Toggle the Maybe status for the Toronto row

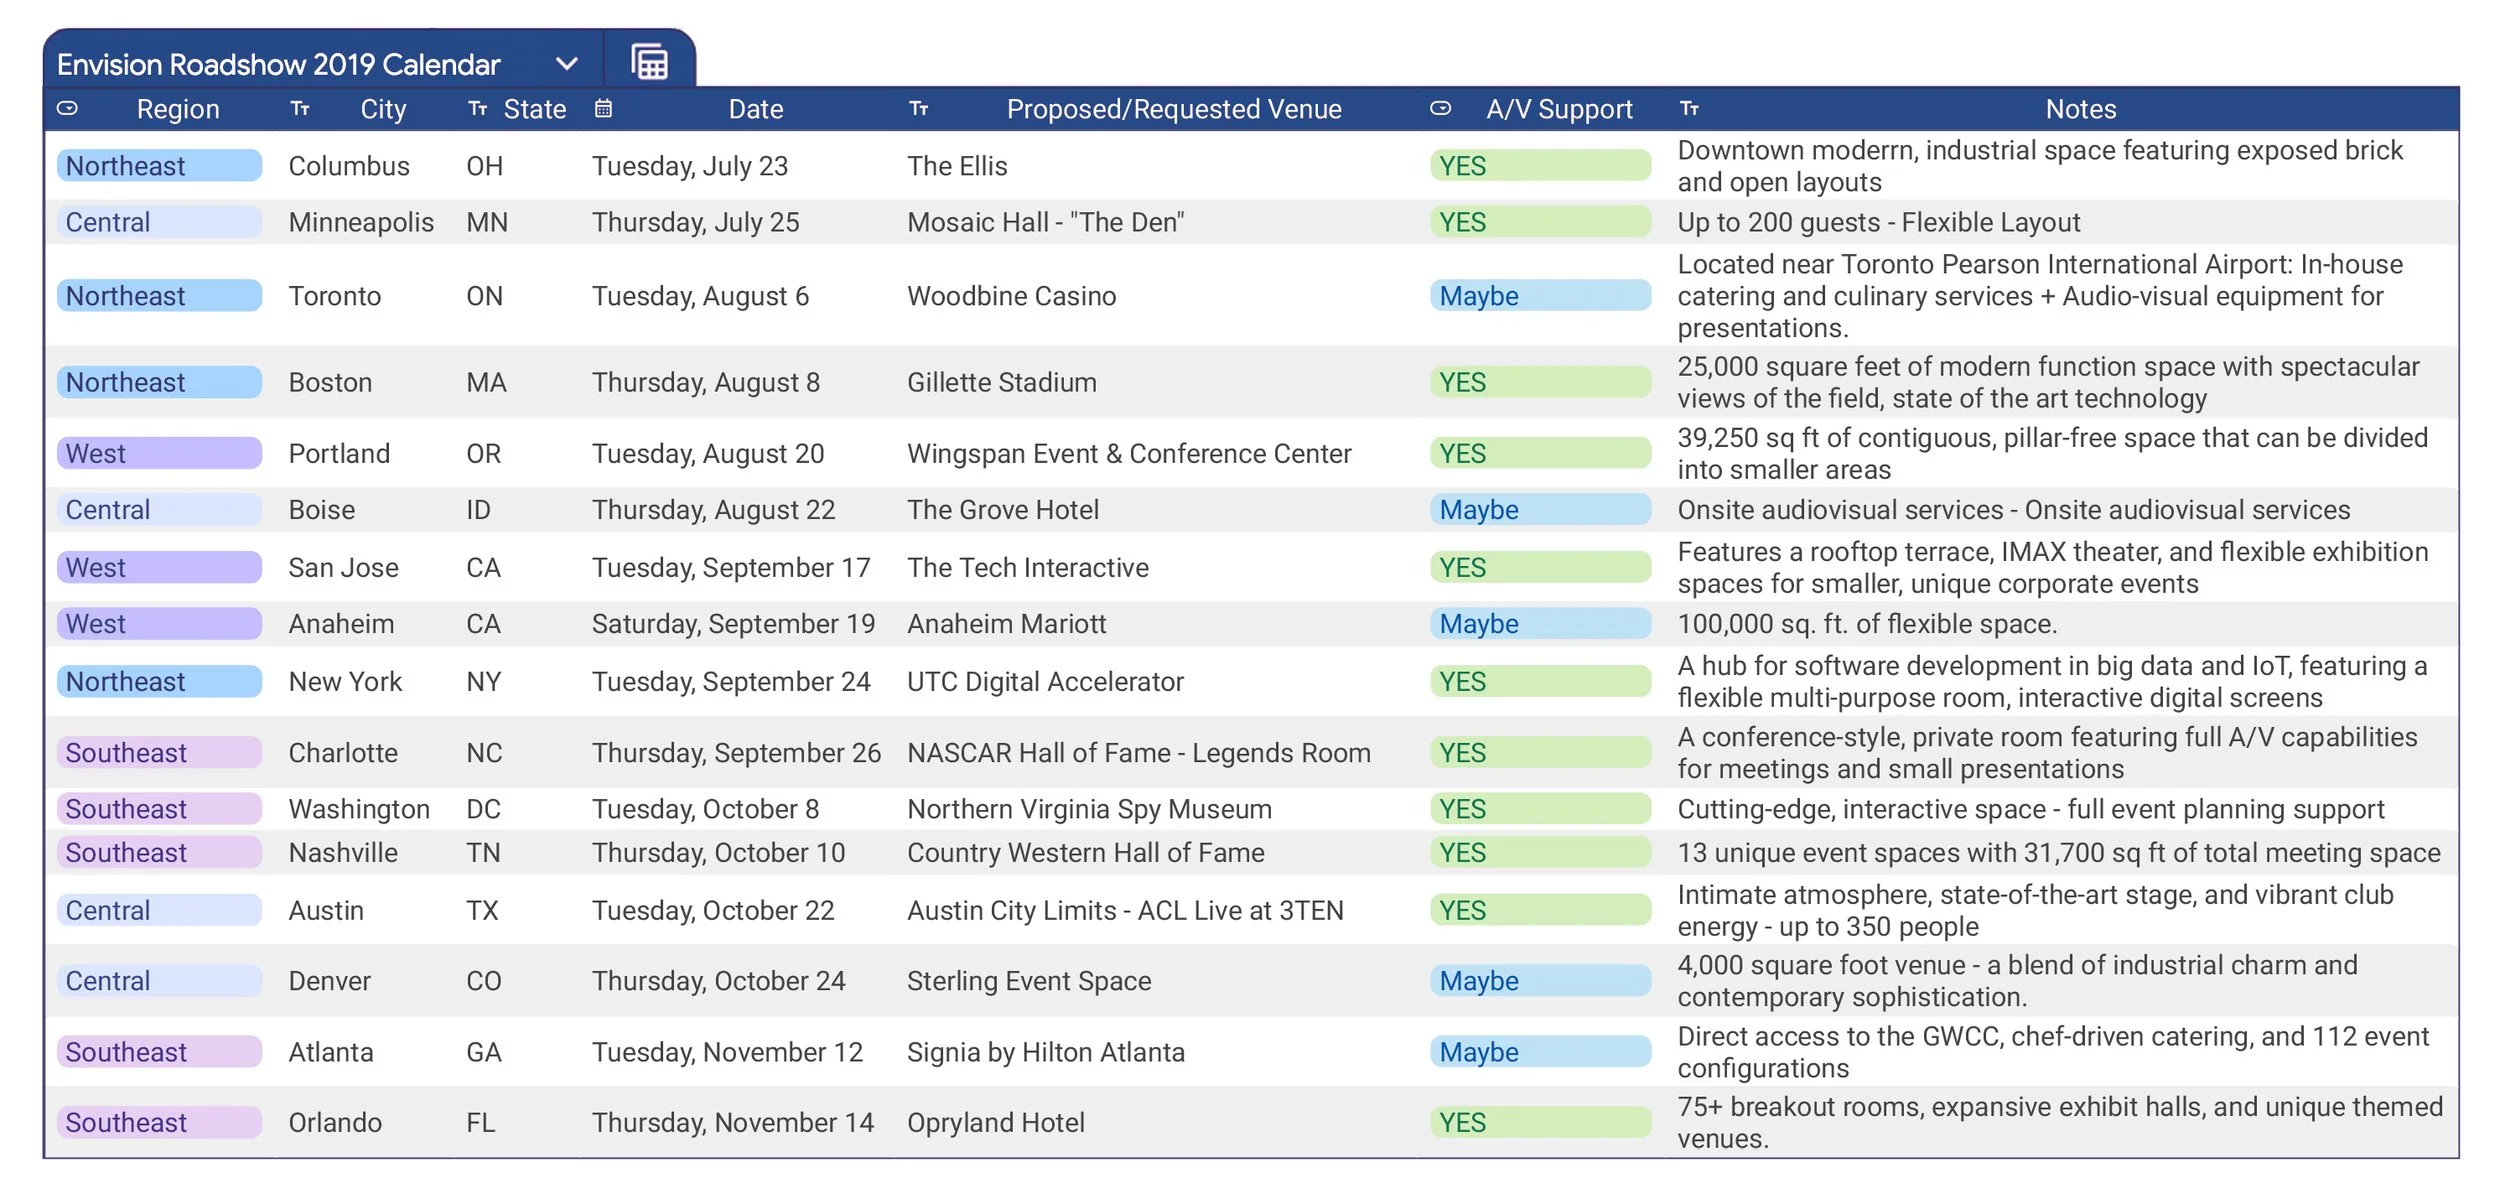tap(1540, 295)
